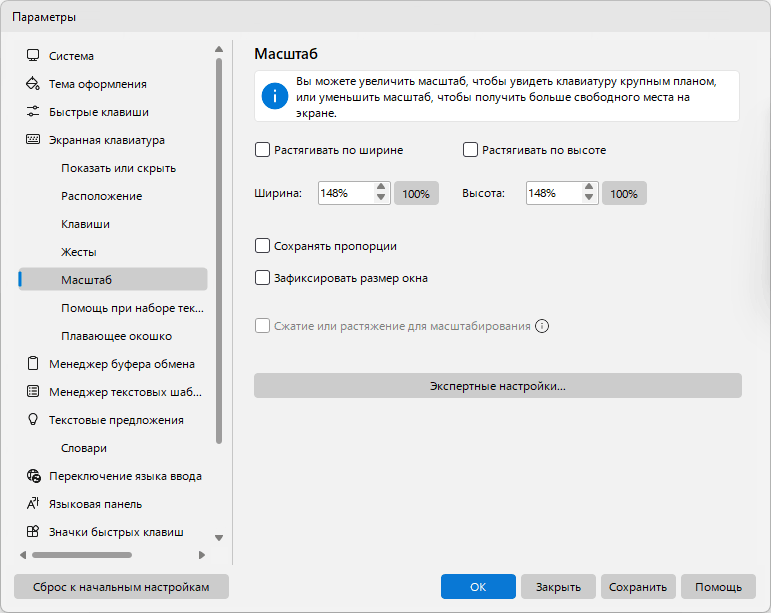Click the Языковая панель letter icon

(33, 504)
